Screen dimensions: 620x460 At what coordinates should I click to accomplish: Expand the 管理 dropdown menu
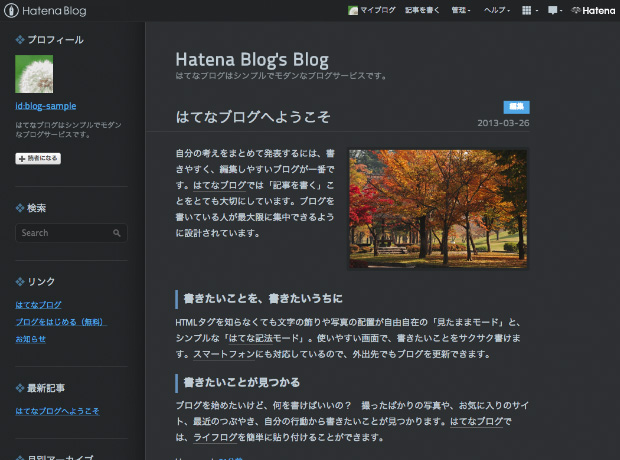tap(461, 10)
